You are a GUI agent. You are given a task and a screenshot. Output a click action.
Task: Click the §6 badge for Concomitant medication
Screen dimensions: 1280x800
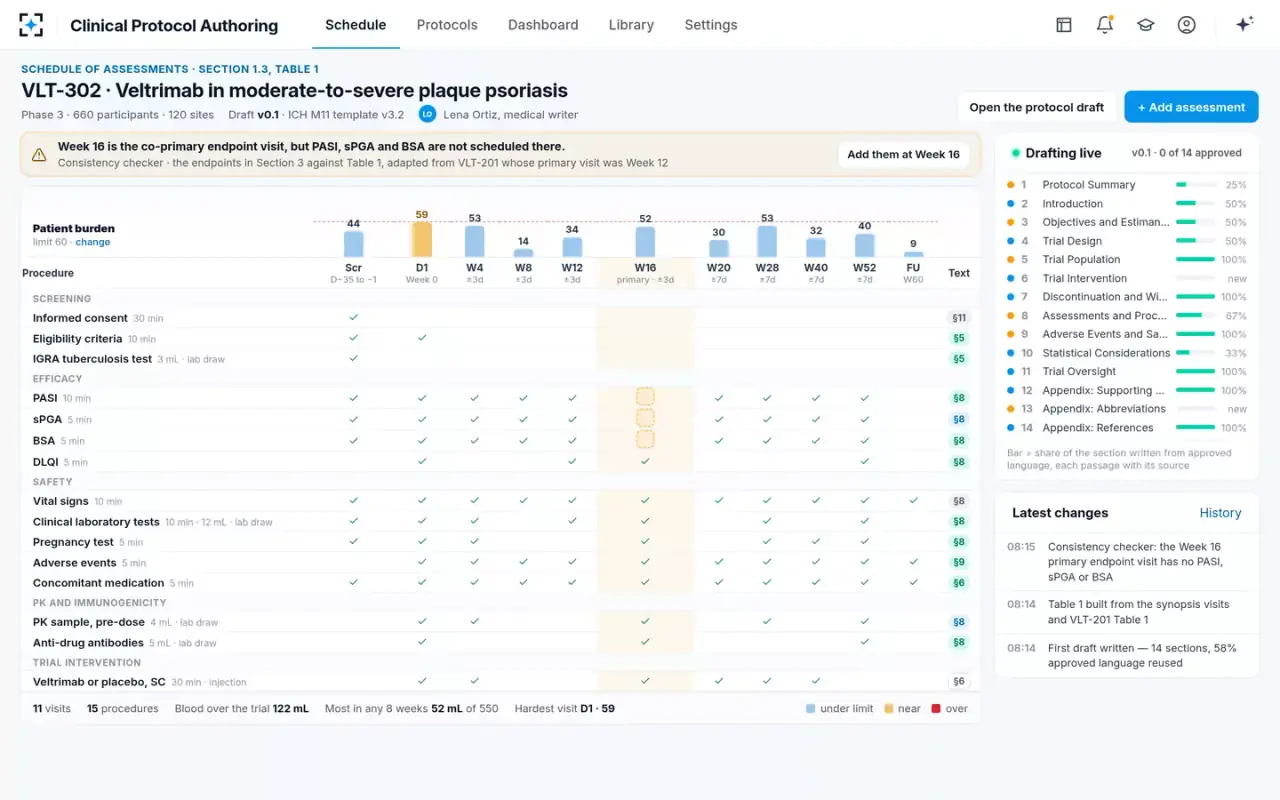[x=959, y=583]
